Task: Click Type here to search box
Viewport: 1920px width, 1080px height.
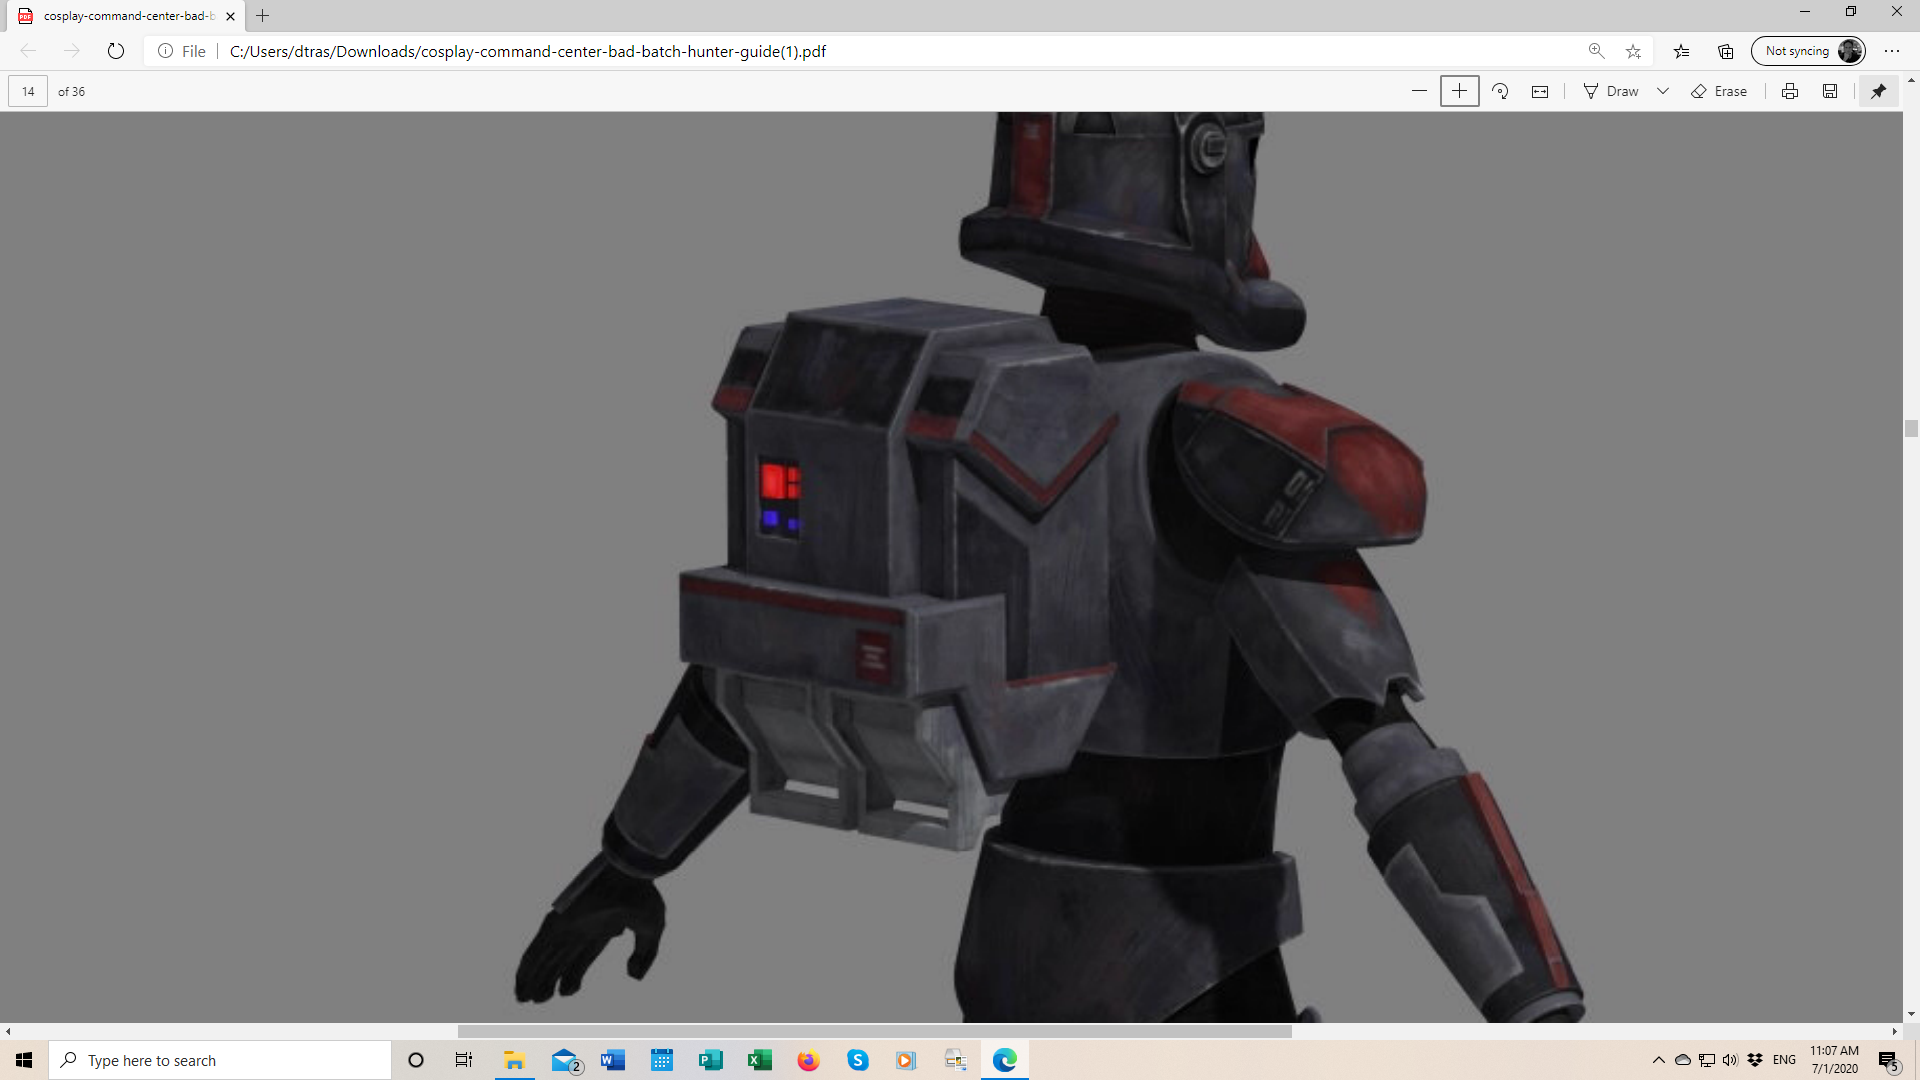Action: [x=220, y=1060]
